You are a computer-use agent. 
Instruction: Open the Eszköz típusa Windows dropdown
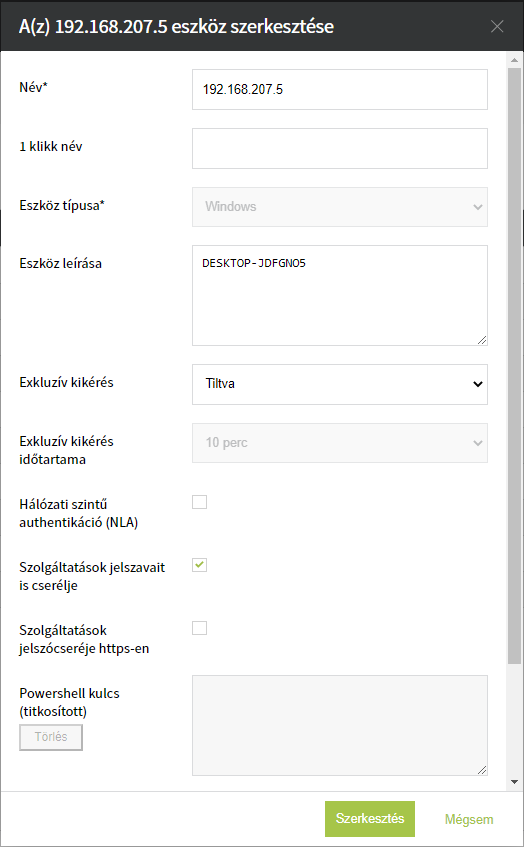[340, 207]
